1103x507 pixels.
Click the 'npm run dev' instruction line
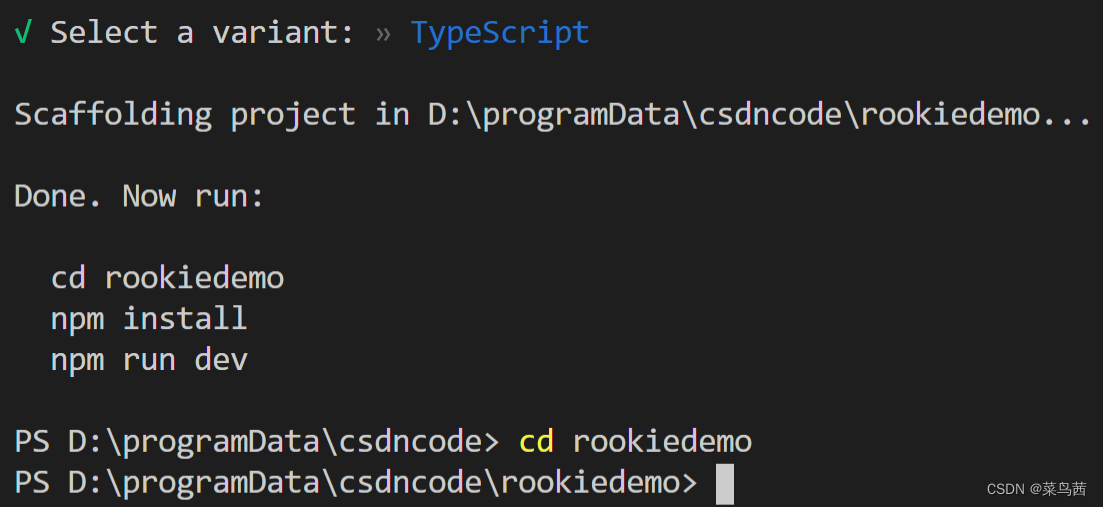click(149, 360)
